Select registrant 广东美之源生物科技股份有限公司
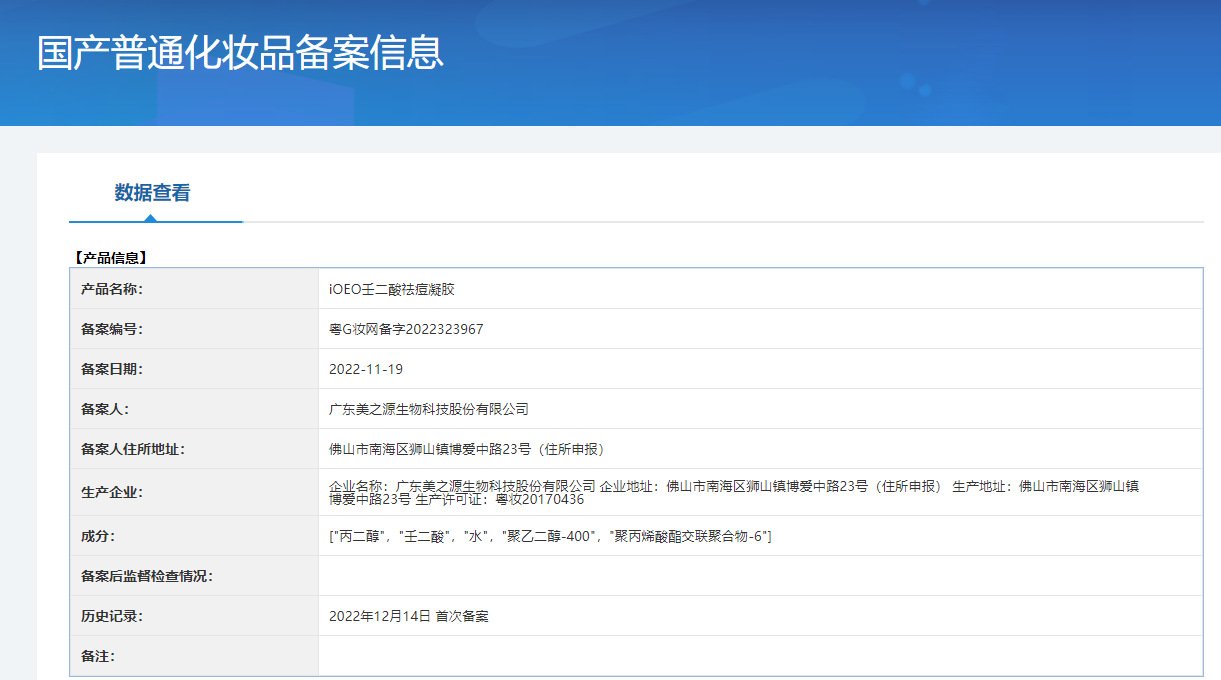The width and height of the screenshot is (1221, 680). (x=428, y=409)
